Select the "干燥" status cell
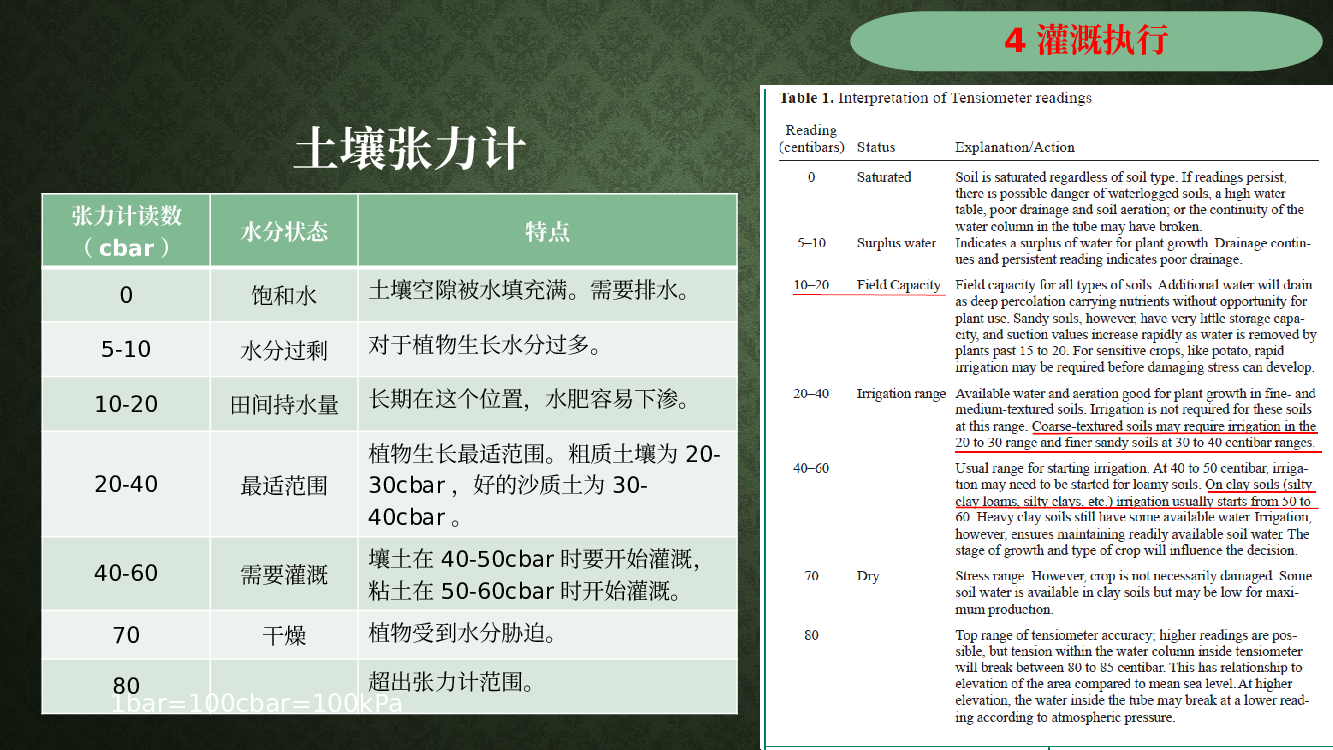This screenshot has width=1333, height=750. point(284,635)
